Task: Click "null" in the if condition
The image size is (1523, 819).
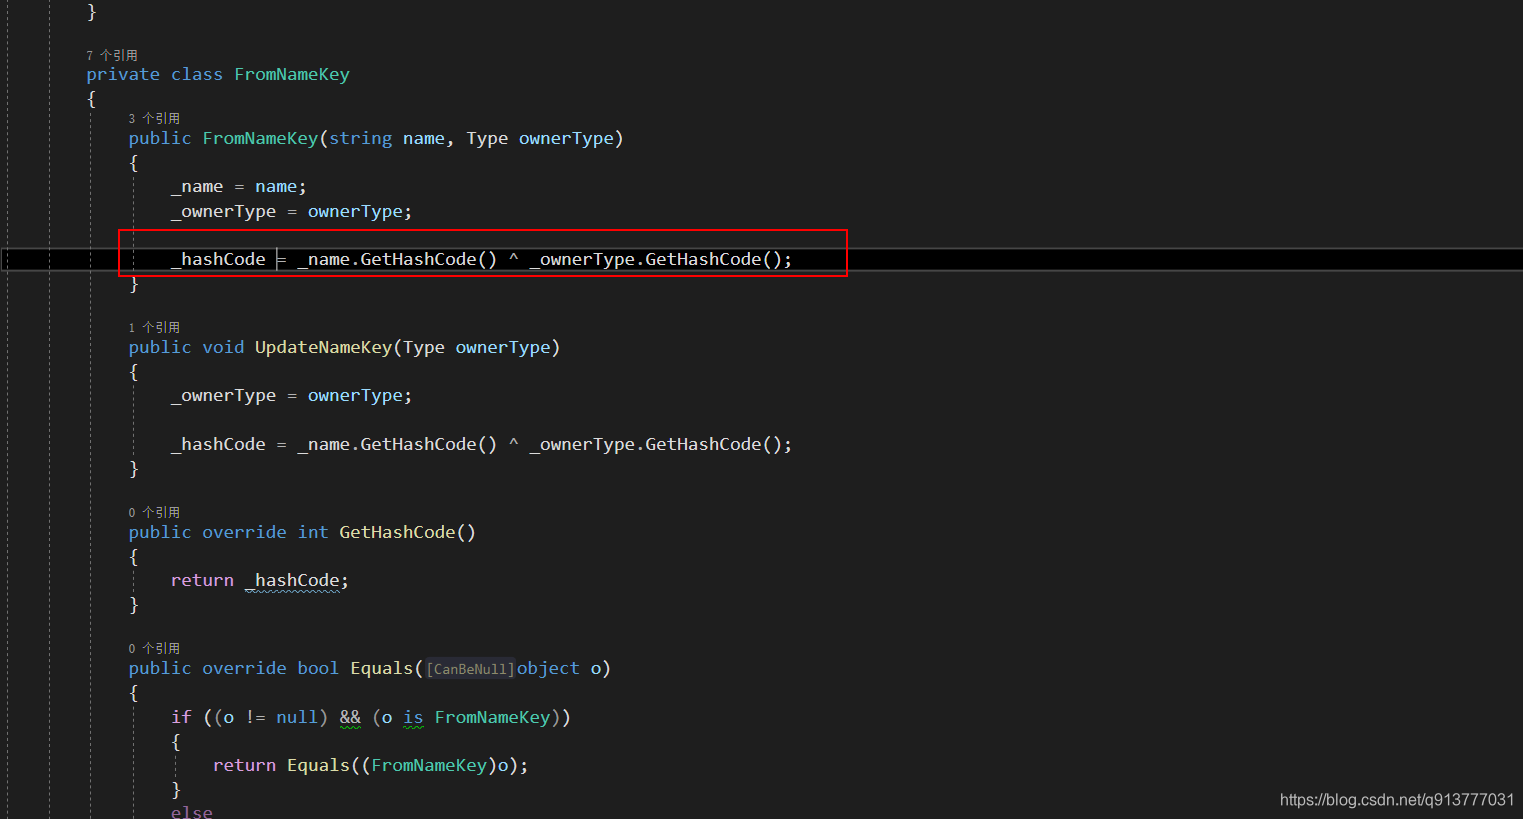Action: pos(297,717)
